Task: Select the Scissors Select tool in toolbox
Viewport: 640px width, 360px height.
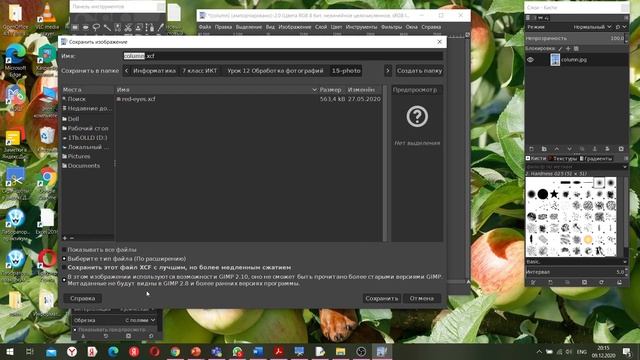Action: click(x=128, y=27)
